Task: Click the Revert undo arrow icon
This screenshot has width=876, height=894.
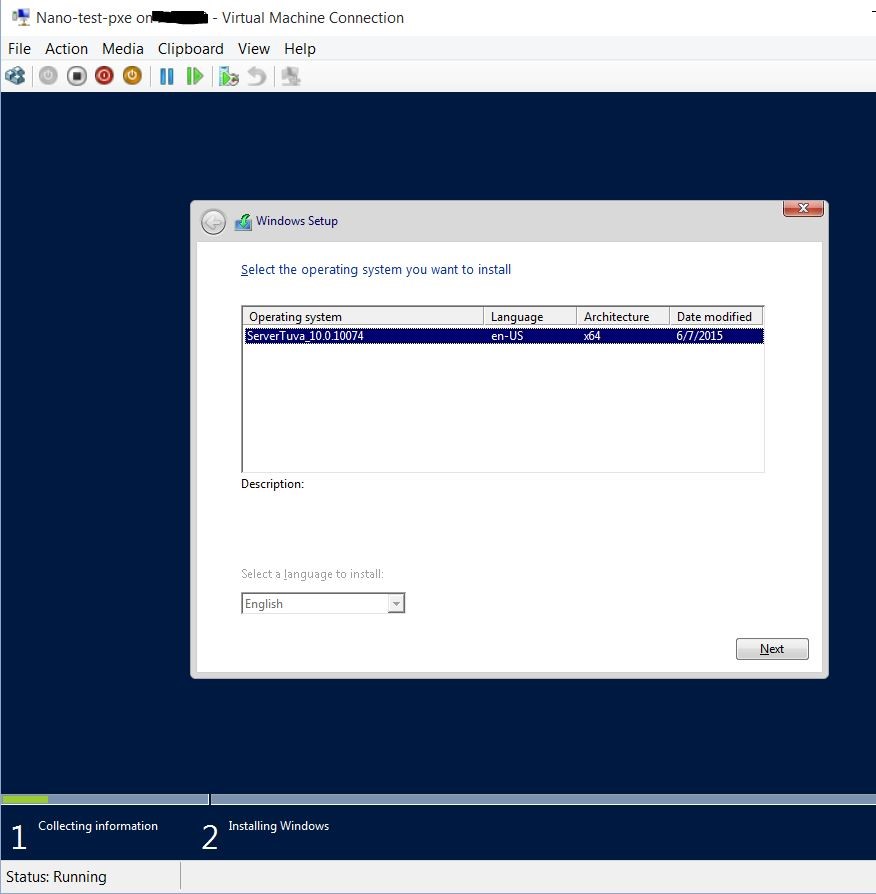Action: [x=257, y=76]
